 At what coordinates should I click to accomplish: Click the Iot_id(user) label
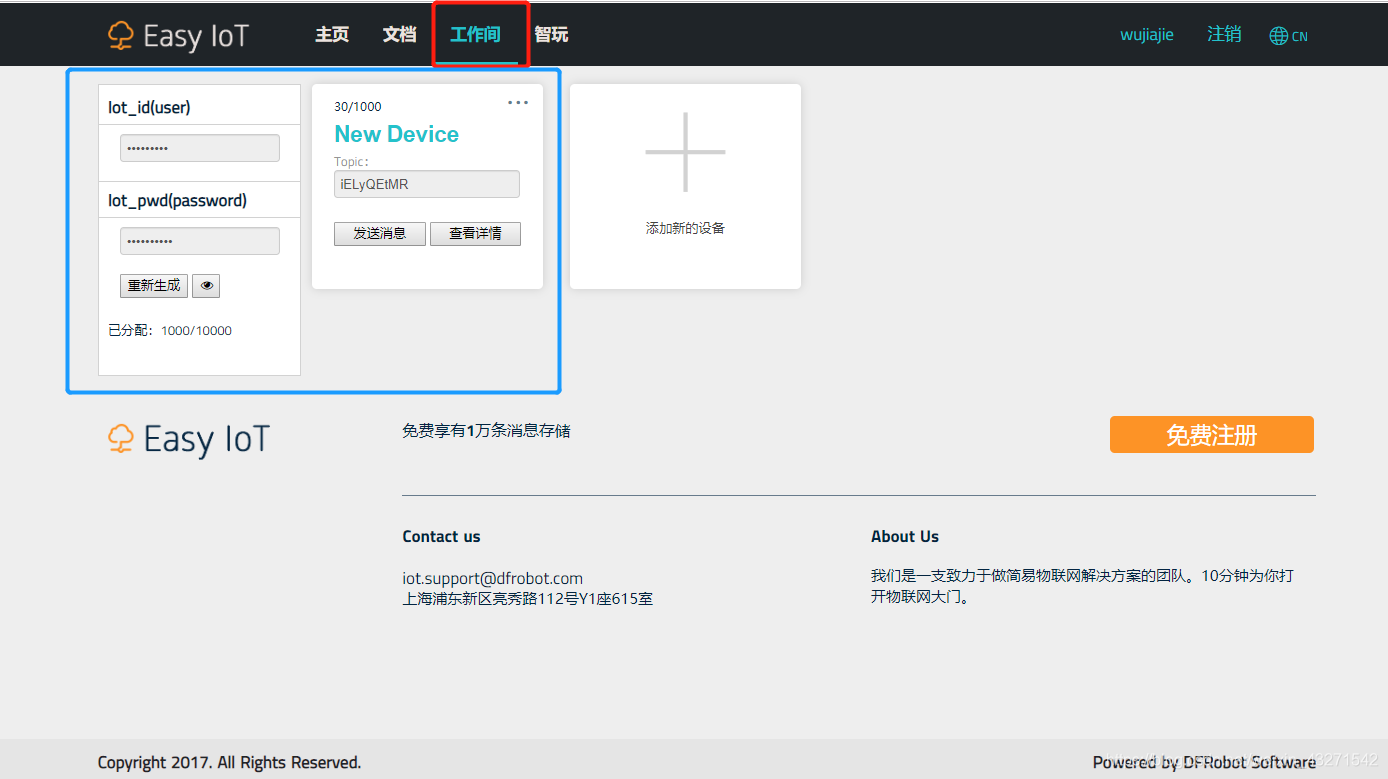[149, 107]
